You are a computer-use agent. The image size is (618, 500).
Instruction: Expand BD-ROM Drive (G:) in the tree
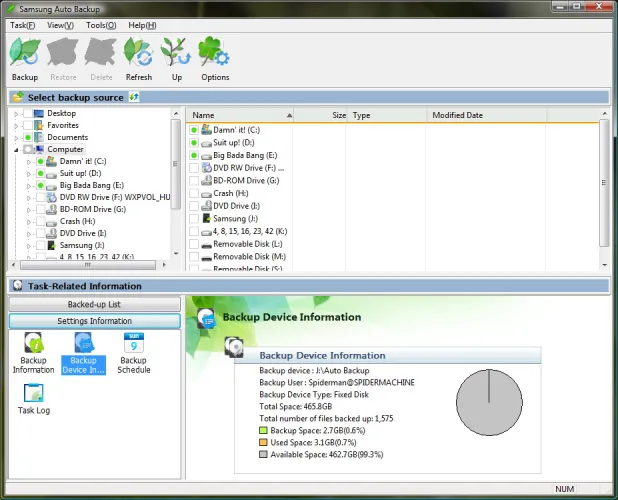28,210
